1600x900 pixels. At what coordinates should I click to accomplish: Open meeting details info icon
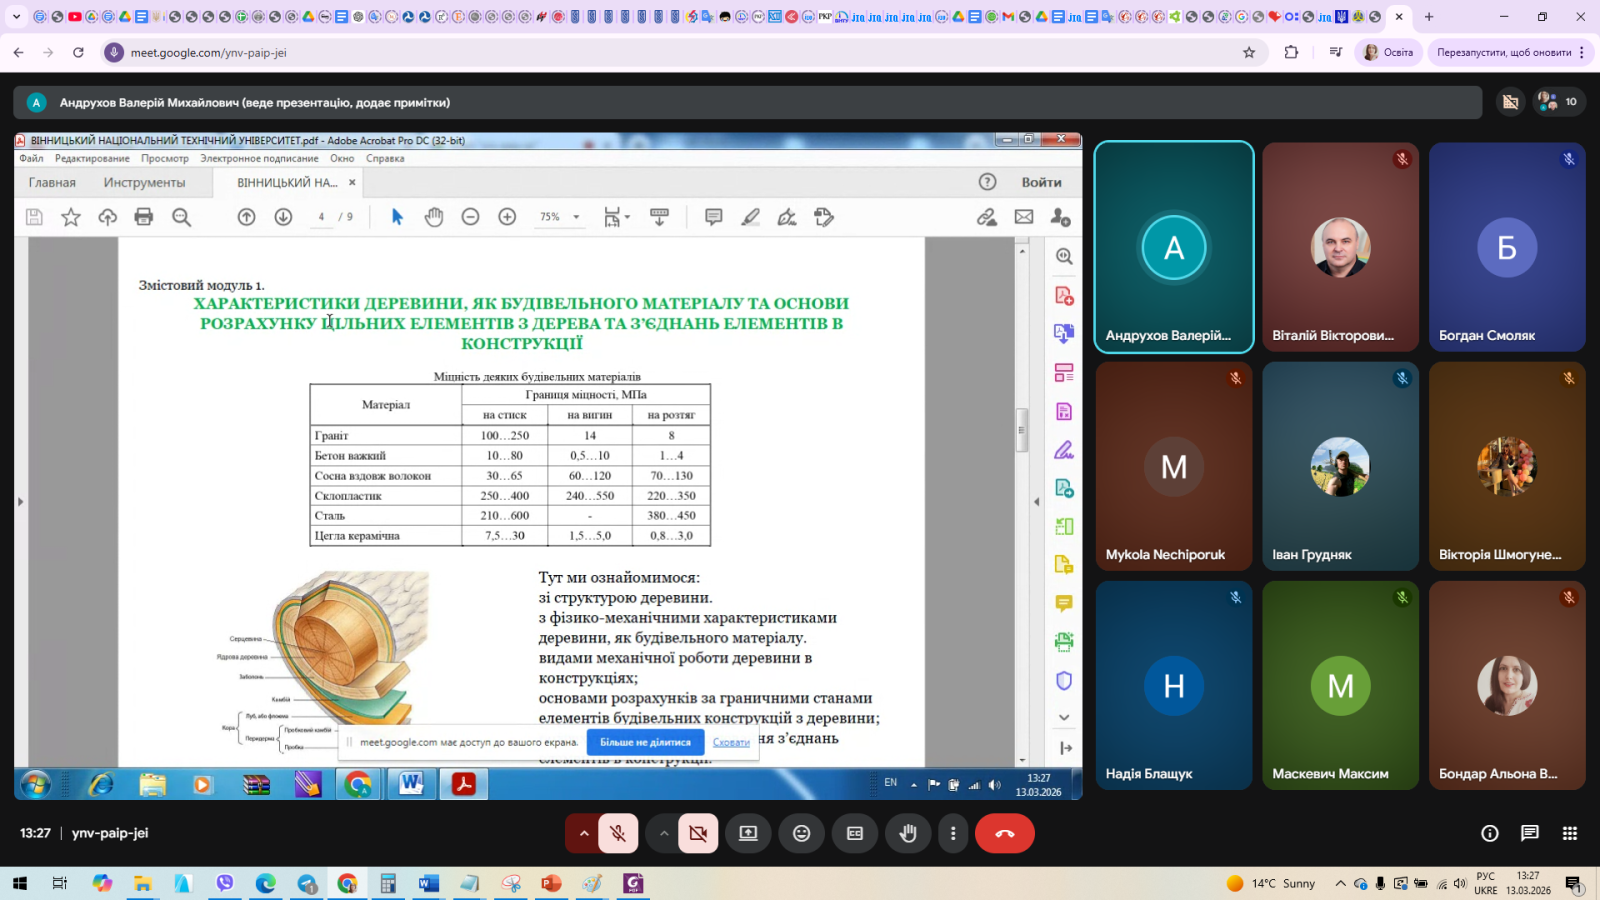tap(1489, 833)
